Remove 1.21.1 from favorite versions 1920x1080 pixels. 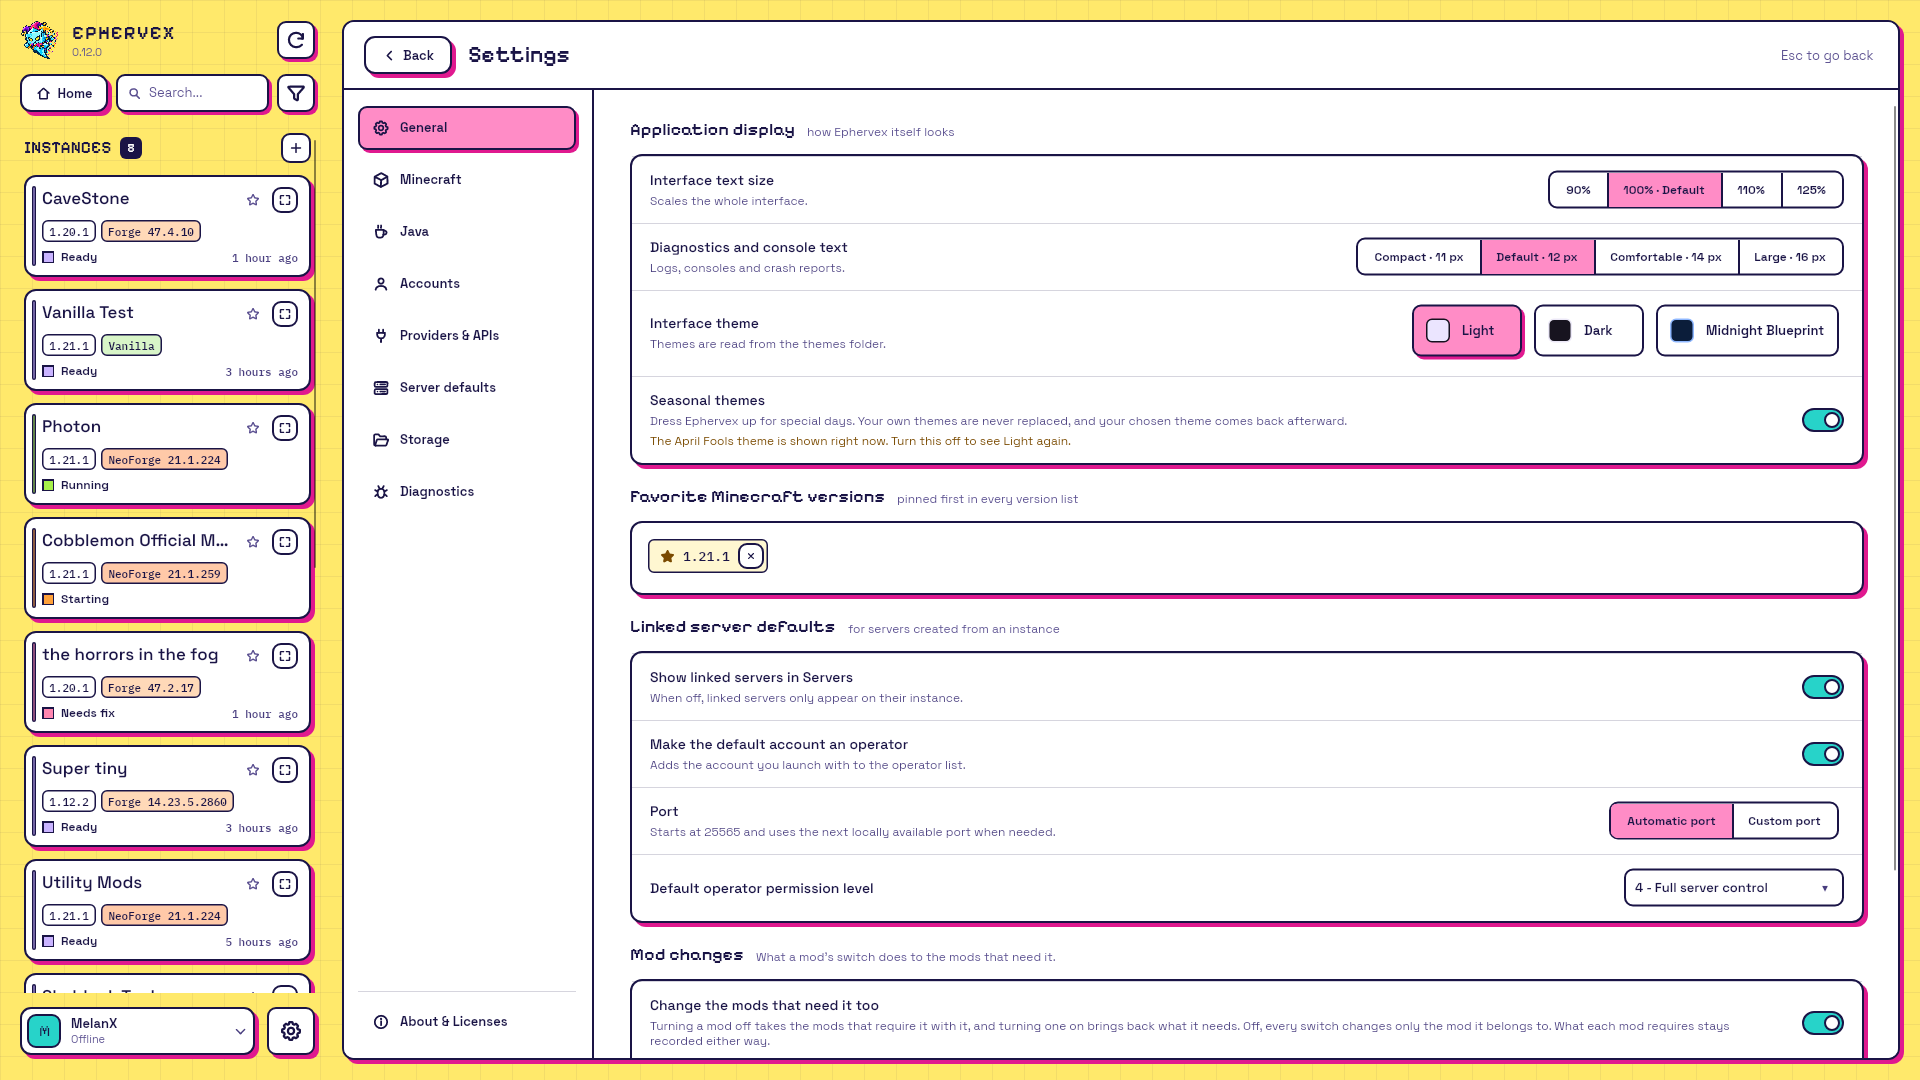pos(751,556)
